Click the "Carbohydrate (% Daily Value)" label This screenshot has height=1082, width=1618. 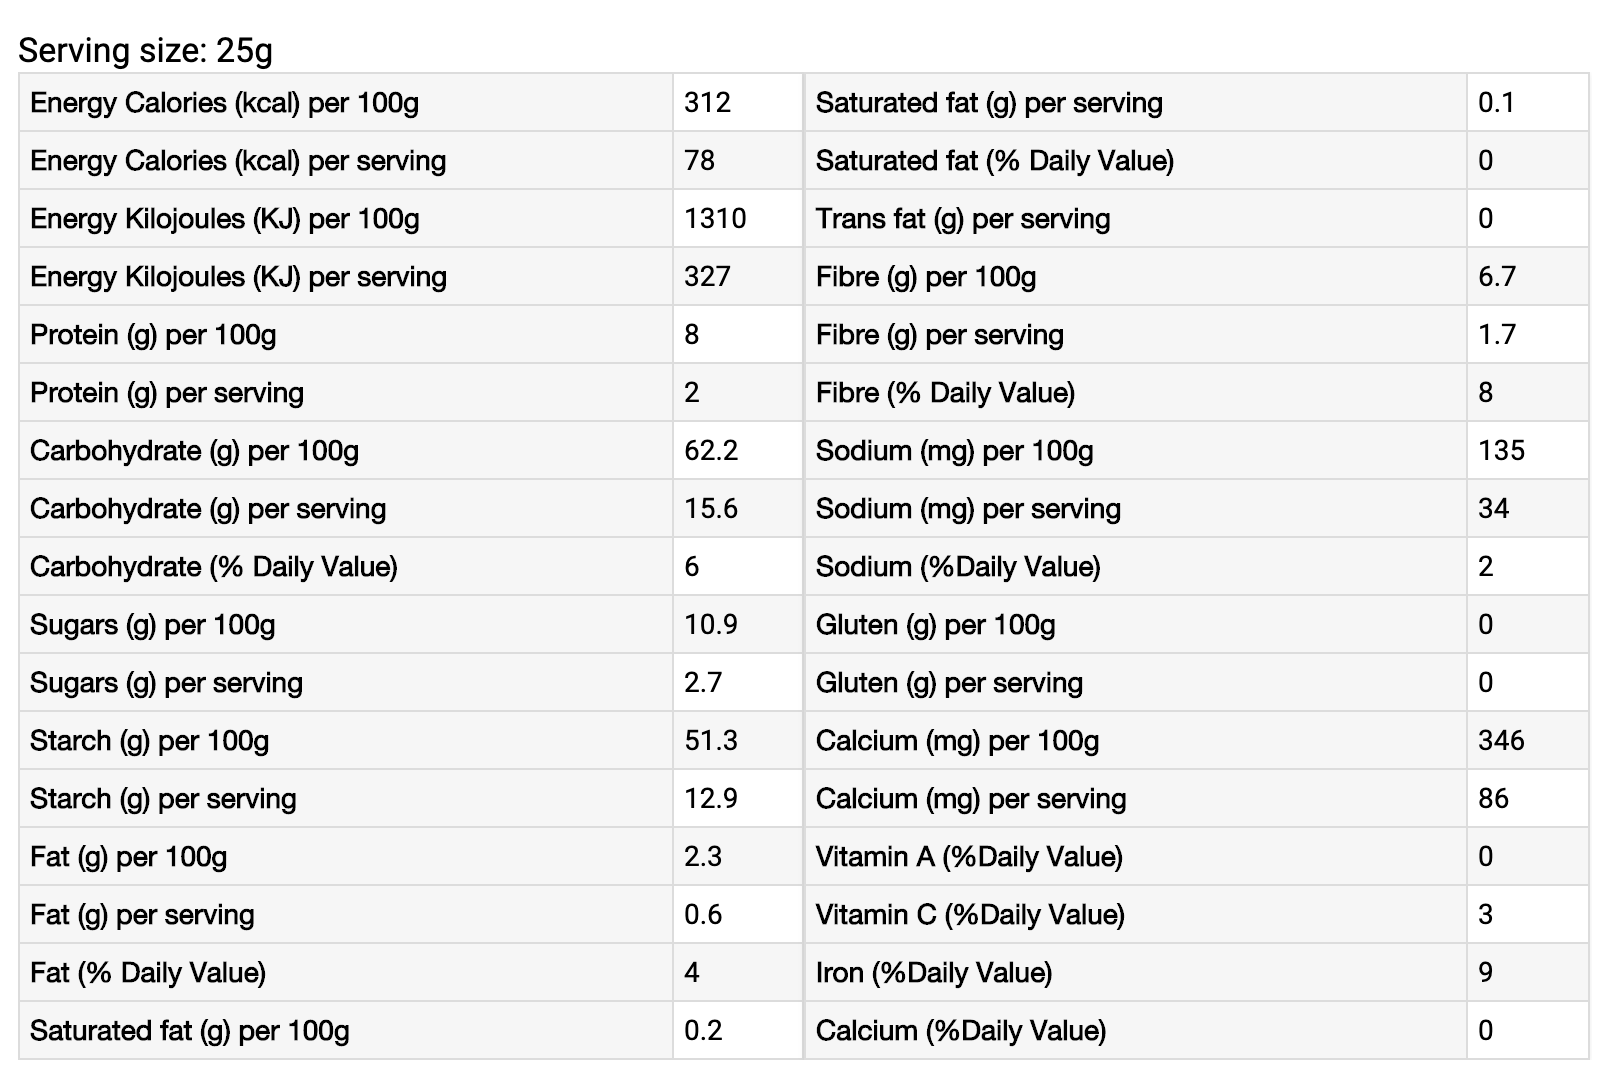(x=214, y=566)
